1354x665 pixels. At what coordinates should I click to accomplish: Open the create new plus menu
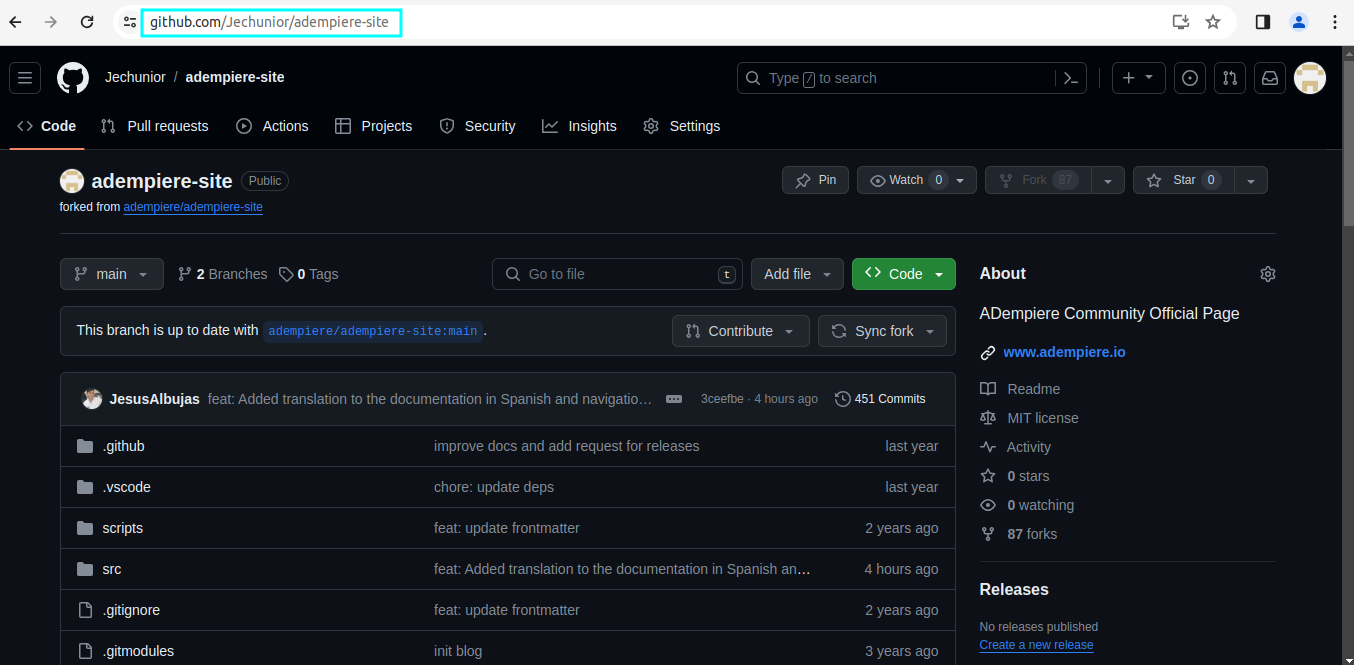[1138, 78]
